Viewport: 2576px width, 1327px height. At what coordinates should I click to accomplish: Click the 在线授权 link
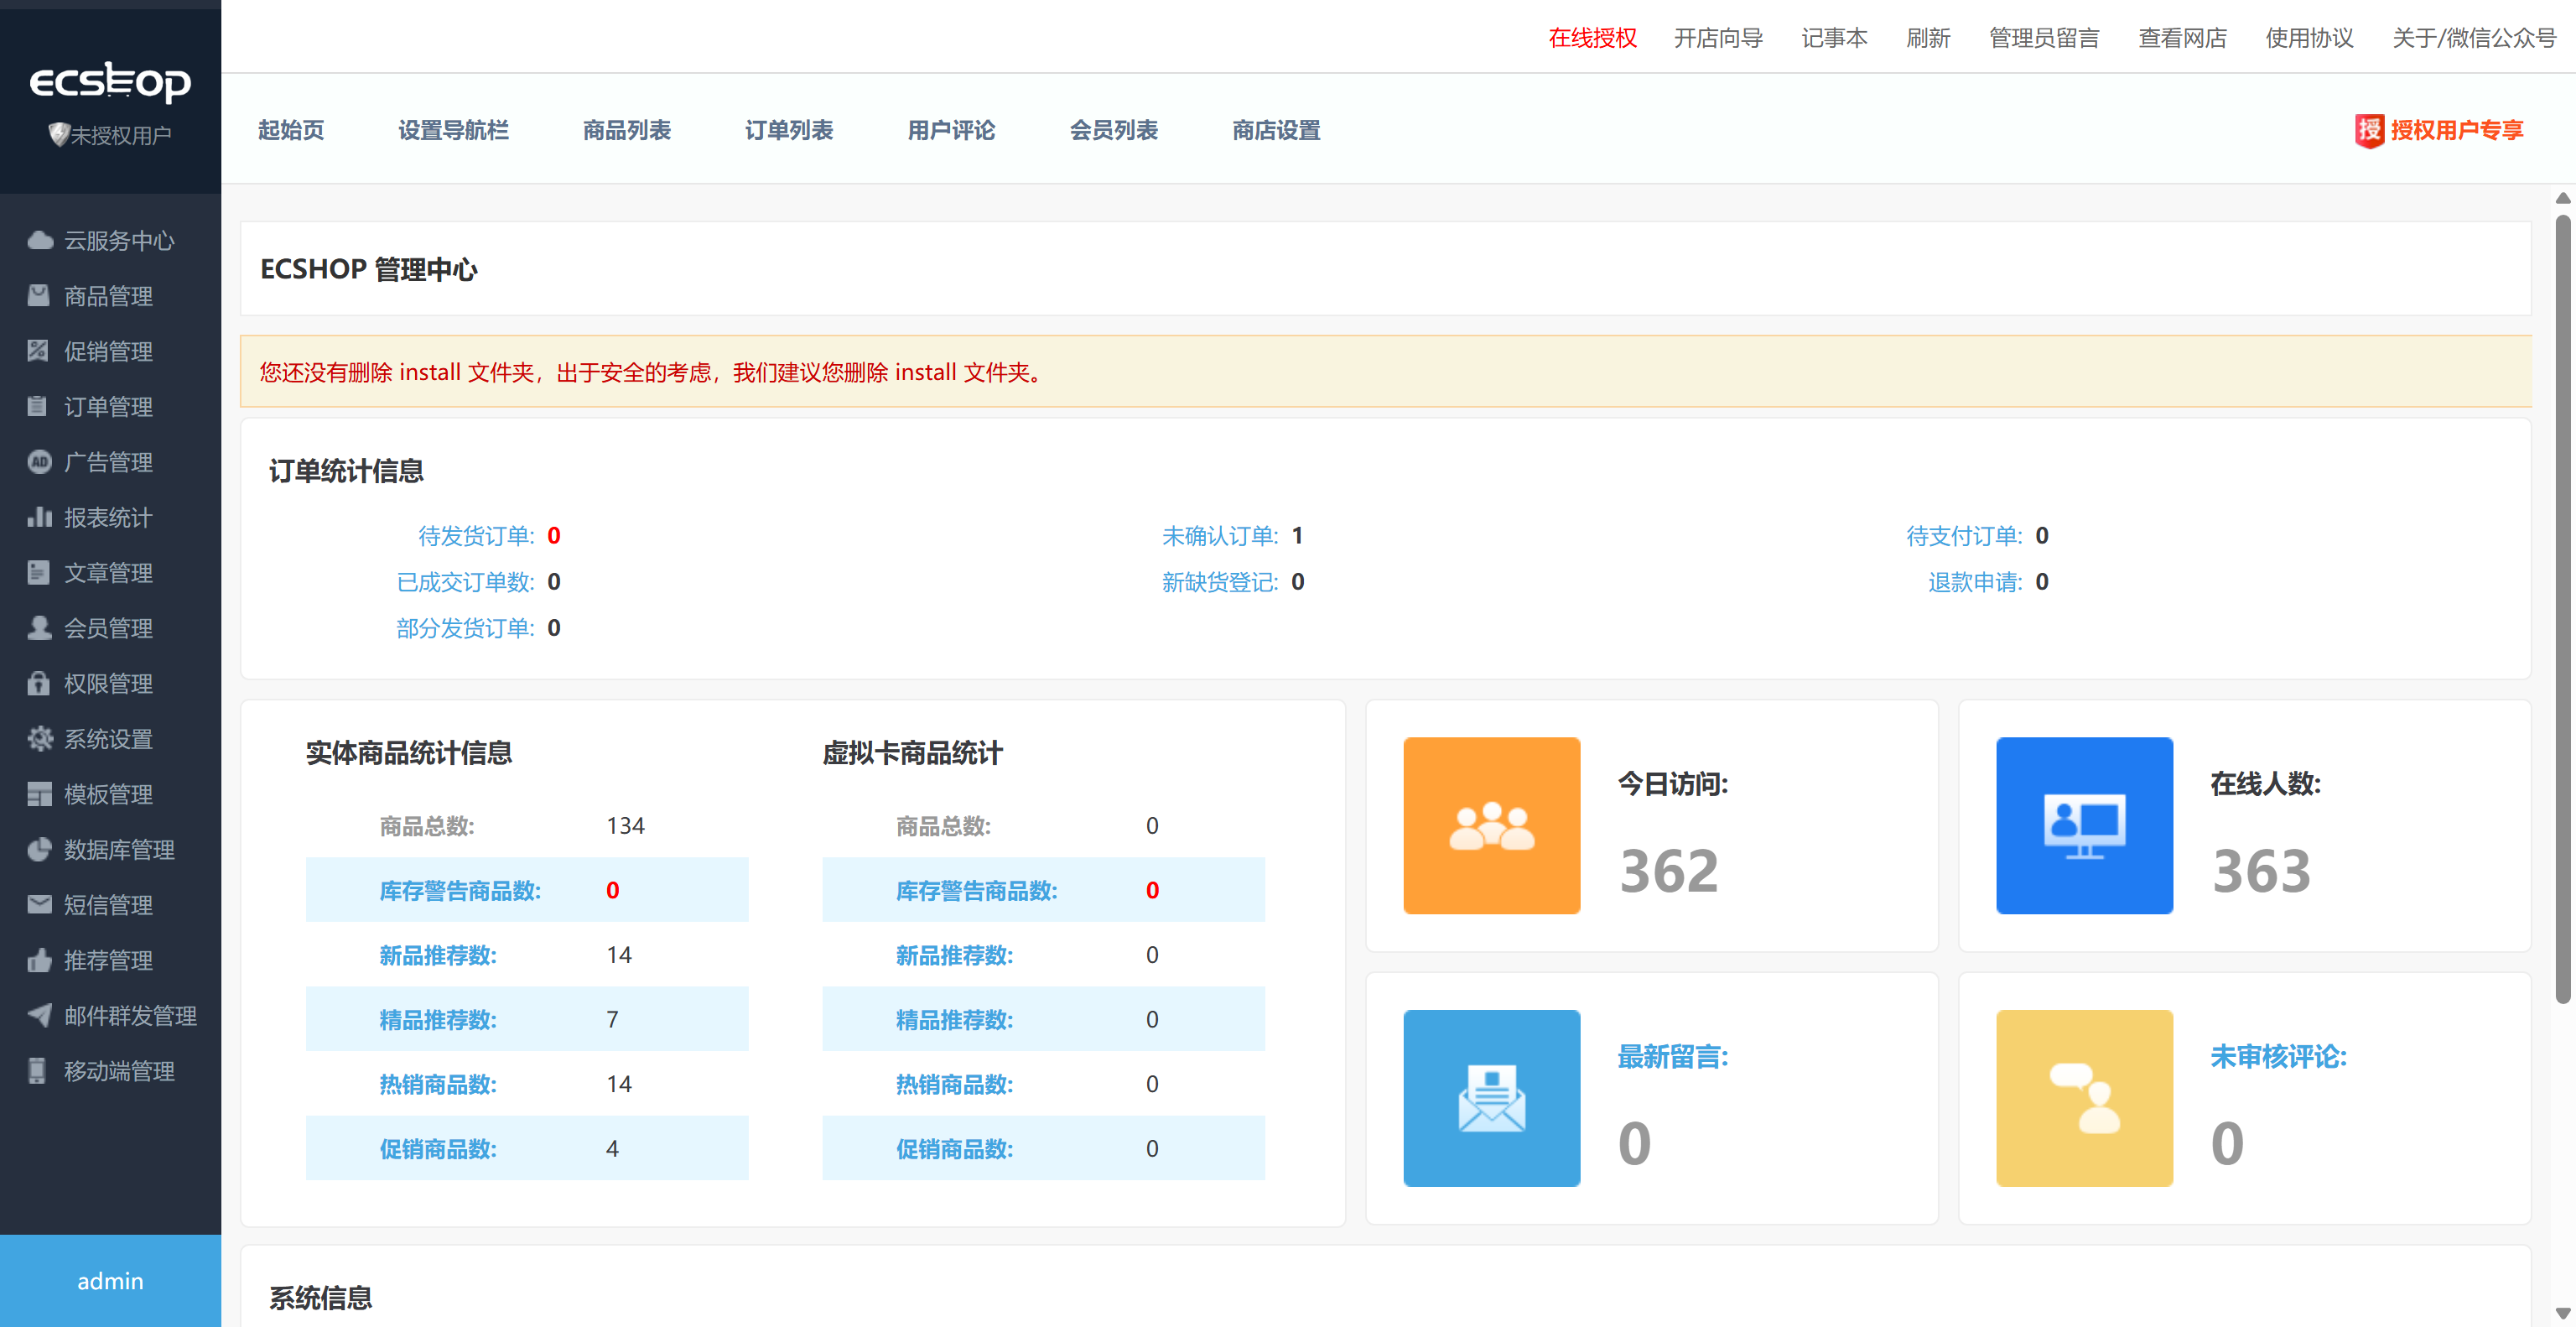coord(1592,38)
